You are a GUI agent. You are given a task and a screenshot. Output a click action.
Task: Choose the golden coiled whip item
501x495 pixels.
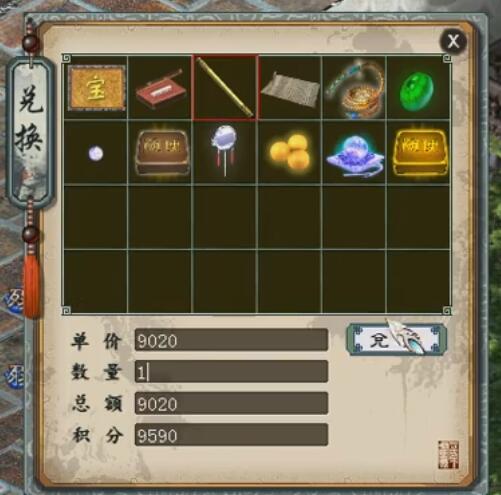point(356,89)
